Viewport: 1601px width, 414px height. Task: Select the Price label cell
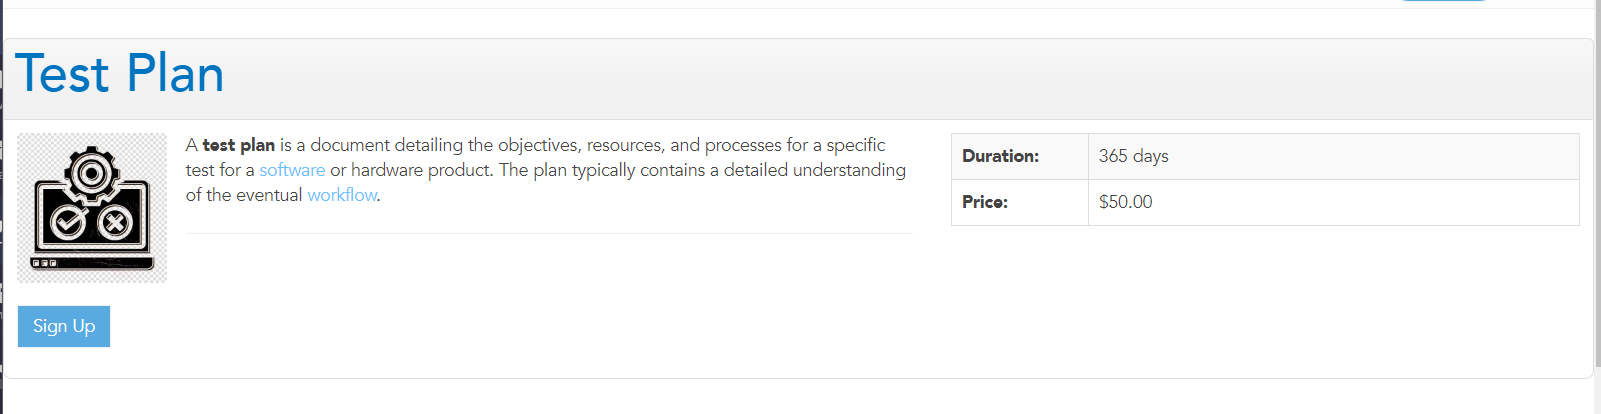(1020, 202)
